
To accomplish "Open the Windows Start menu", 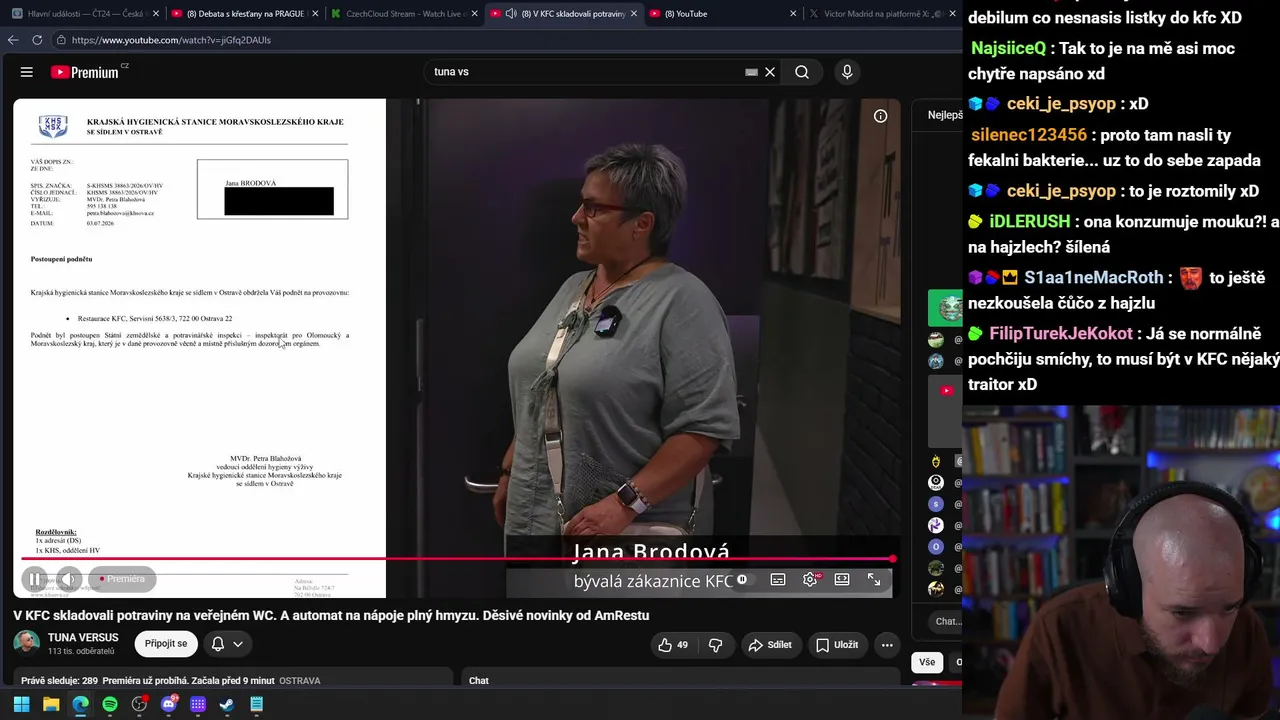I will point(21,704).
